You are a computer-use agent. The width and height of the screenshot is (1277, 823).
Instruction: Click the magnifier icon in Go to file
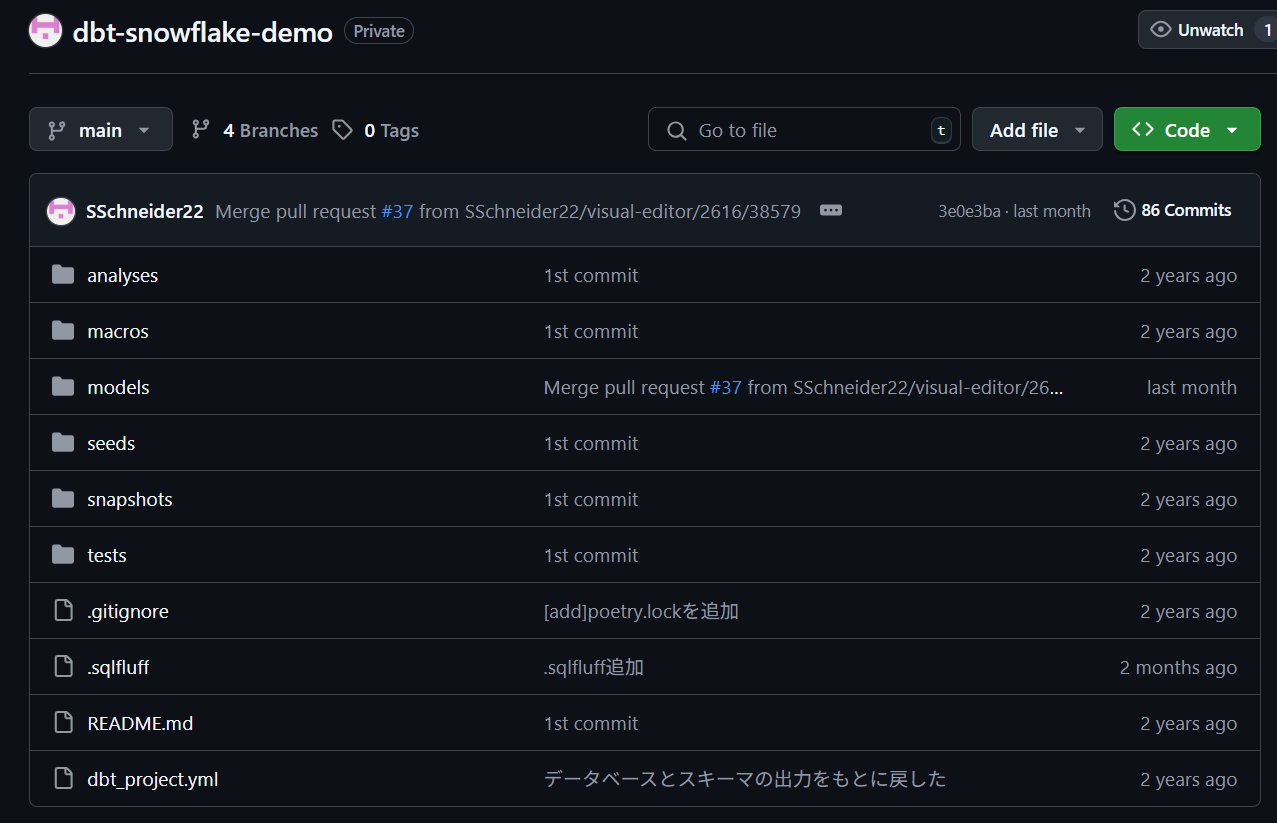(677, 131)
